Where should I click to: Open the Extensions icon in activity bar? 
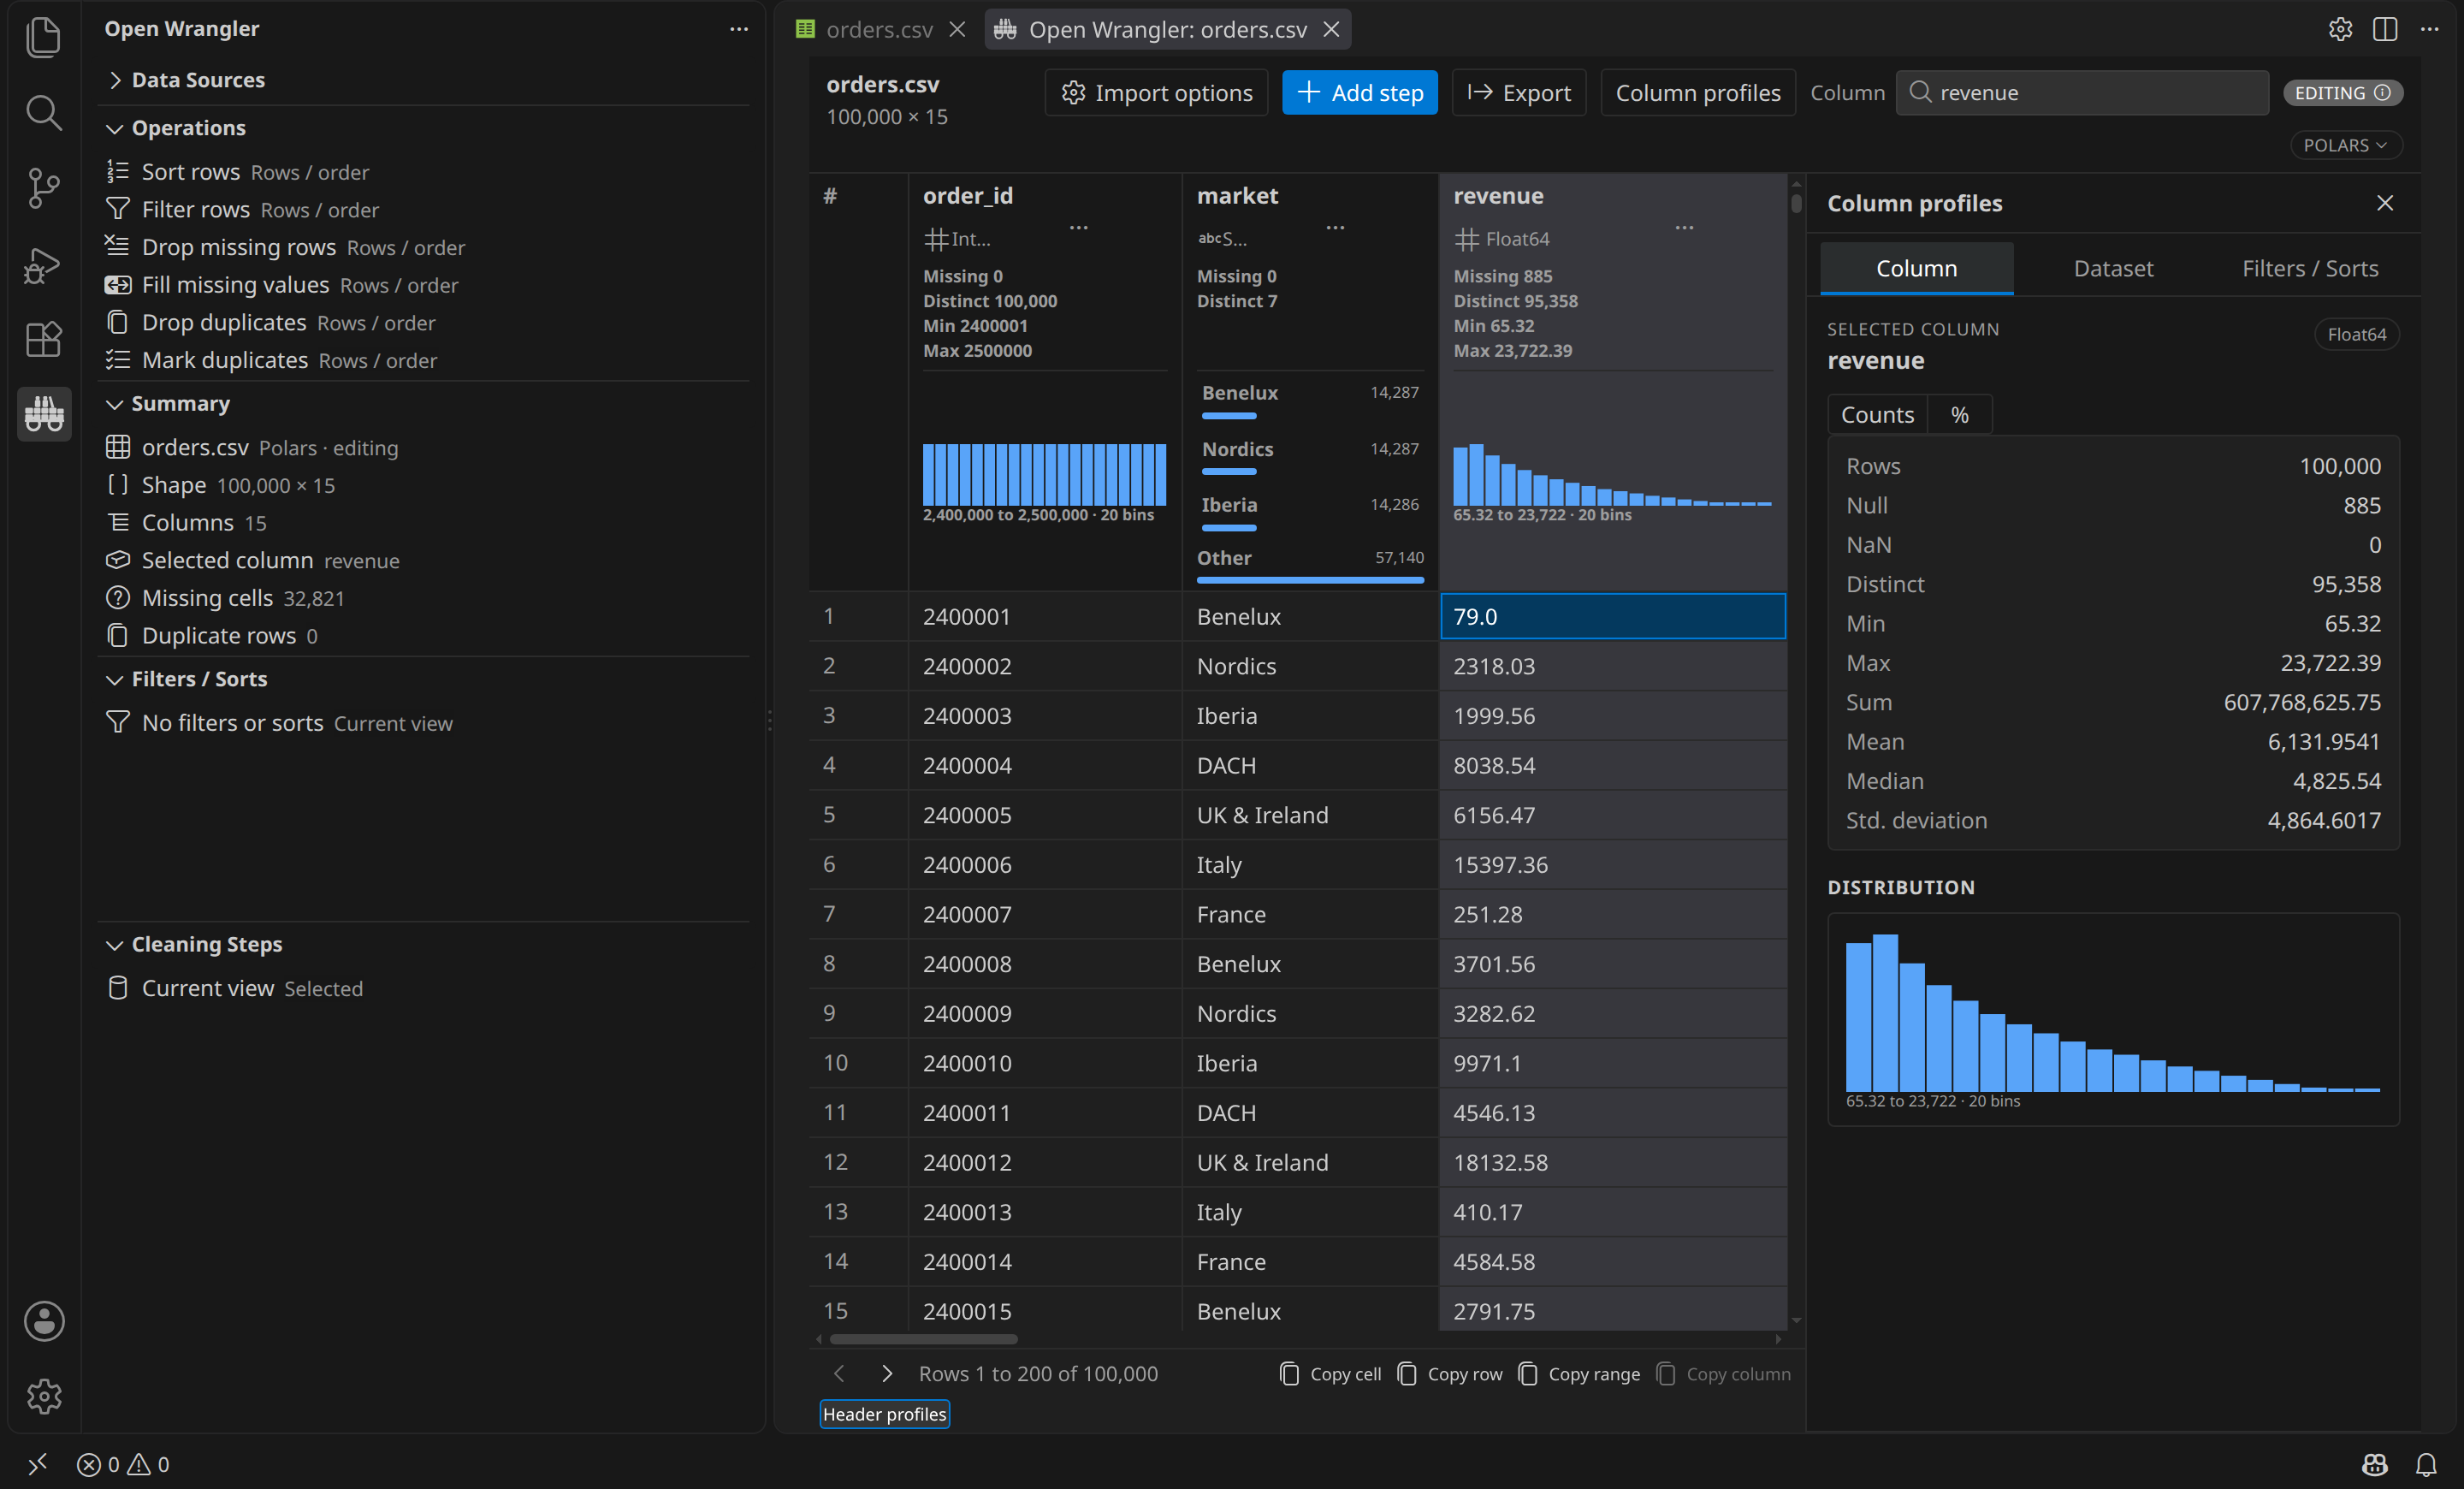pos(43,339)
